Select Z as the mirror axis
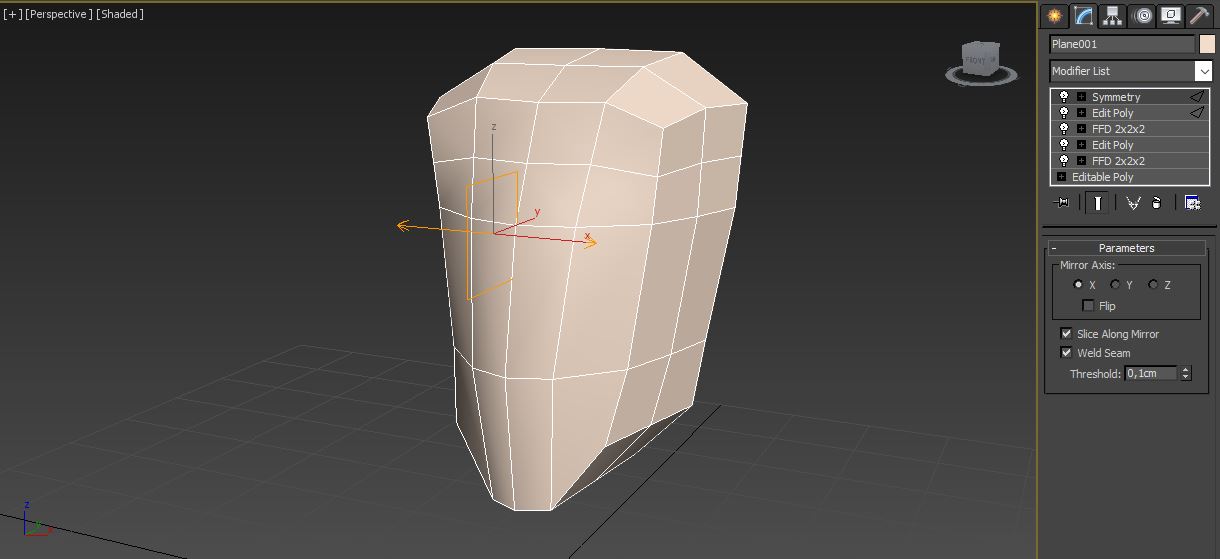The width and height of the screenshot is (1220, 559). pyautogui.click(x=1153, y=285)
